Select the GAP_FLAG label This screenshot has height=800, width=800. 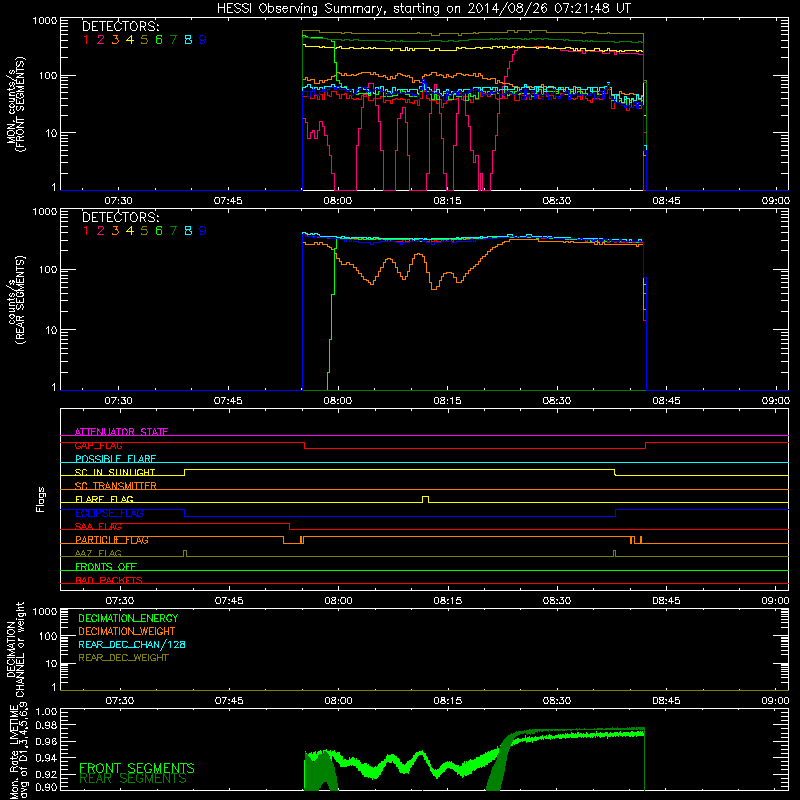(98, 445)
